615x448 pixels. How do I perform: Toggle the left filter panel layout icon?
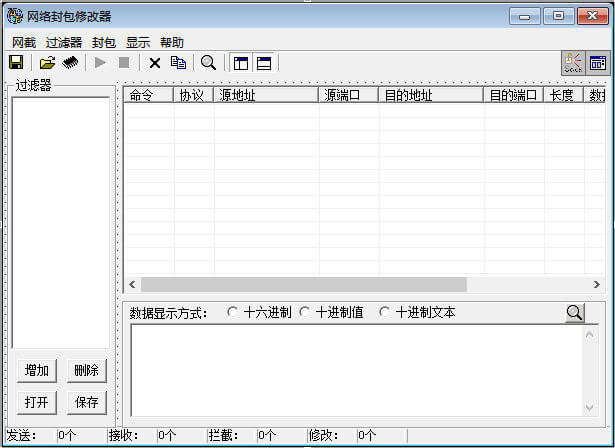click(240, 63)
